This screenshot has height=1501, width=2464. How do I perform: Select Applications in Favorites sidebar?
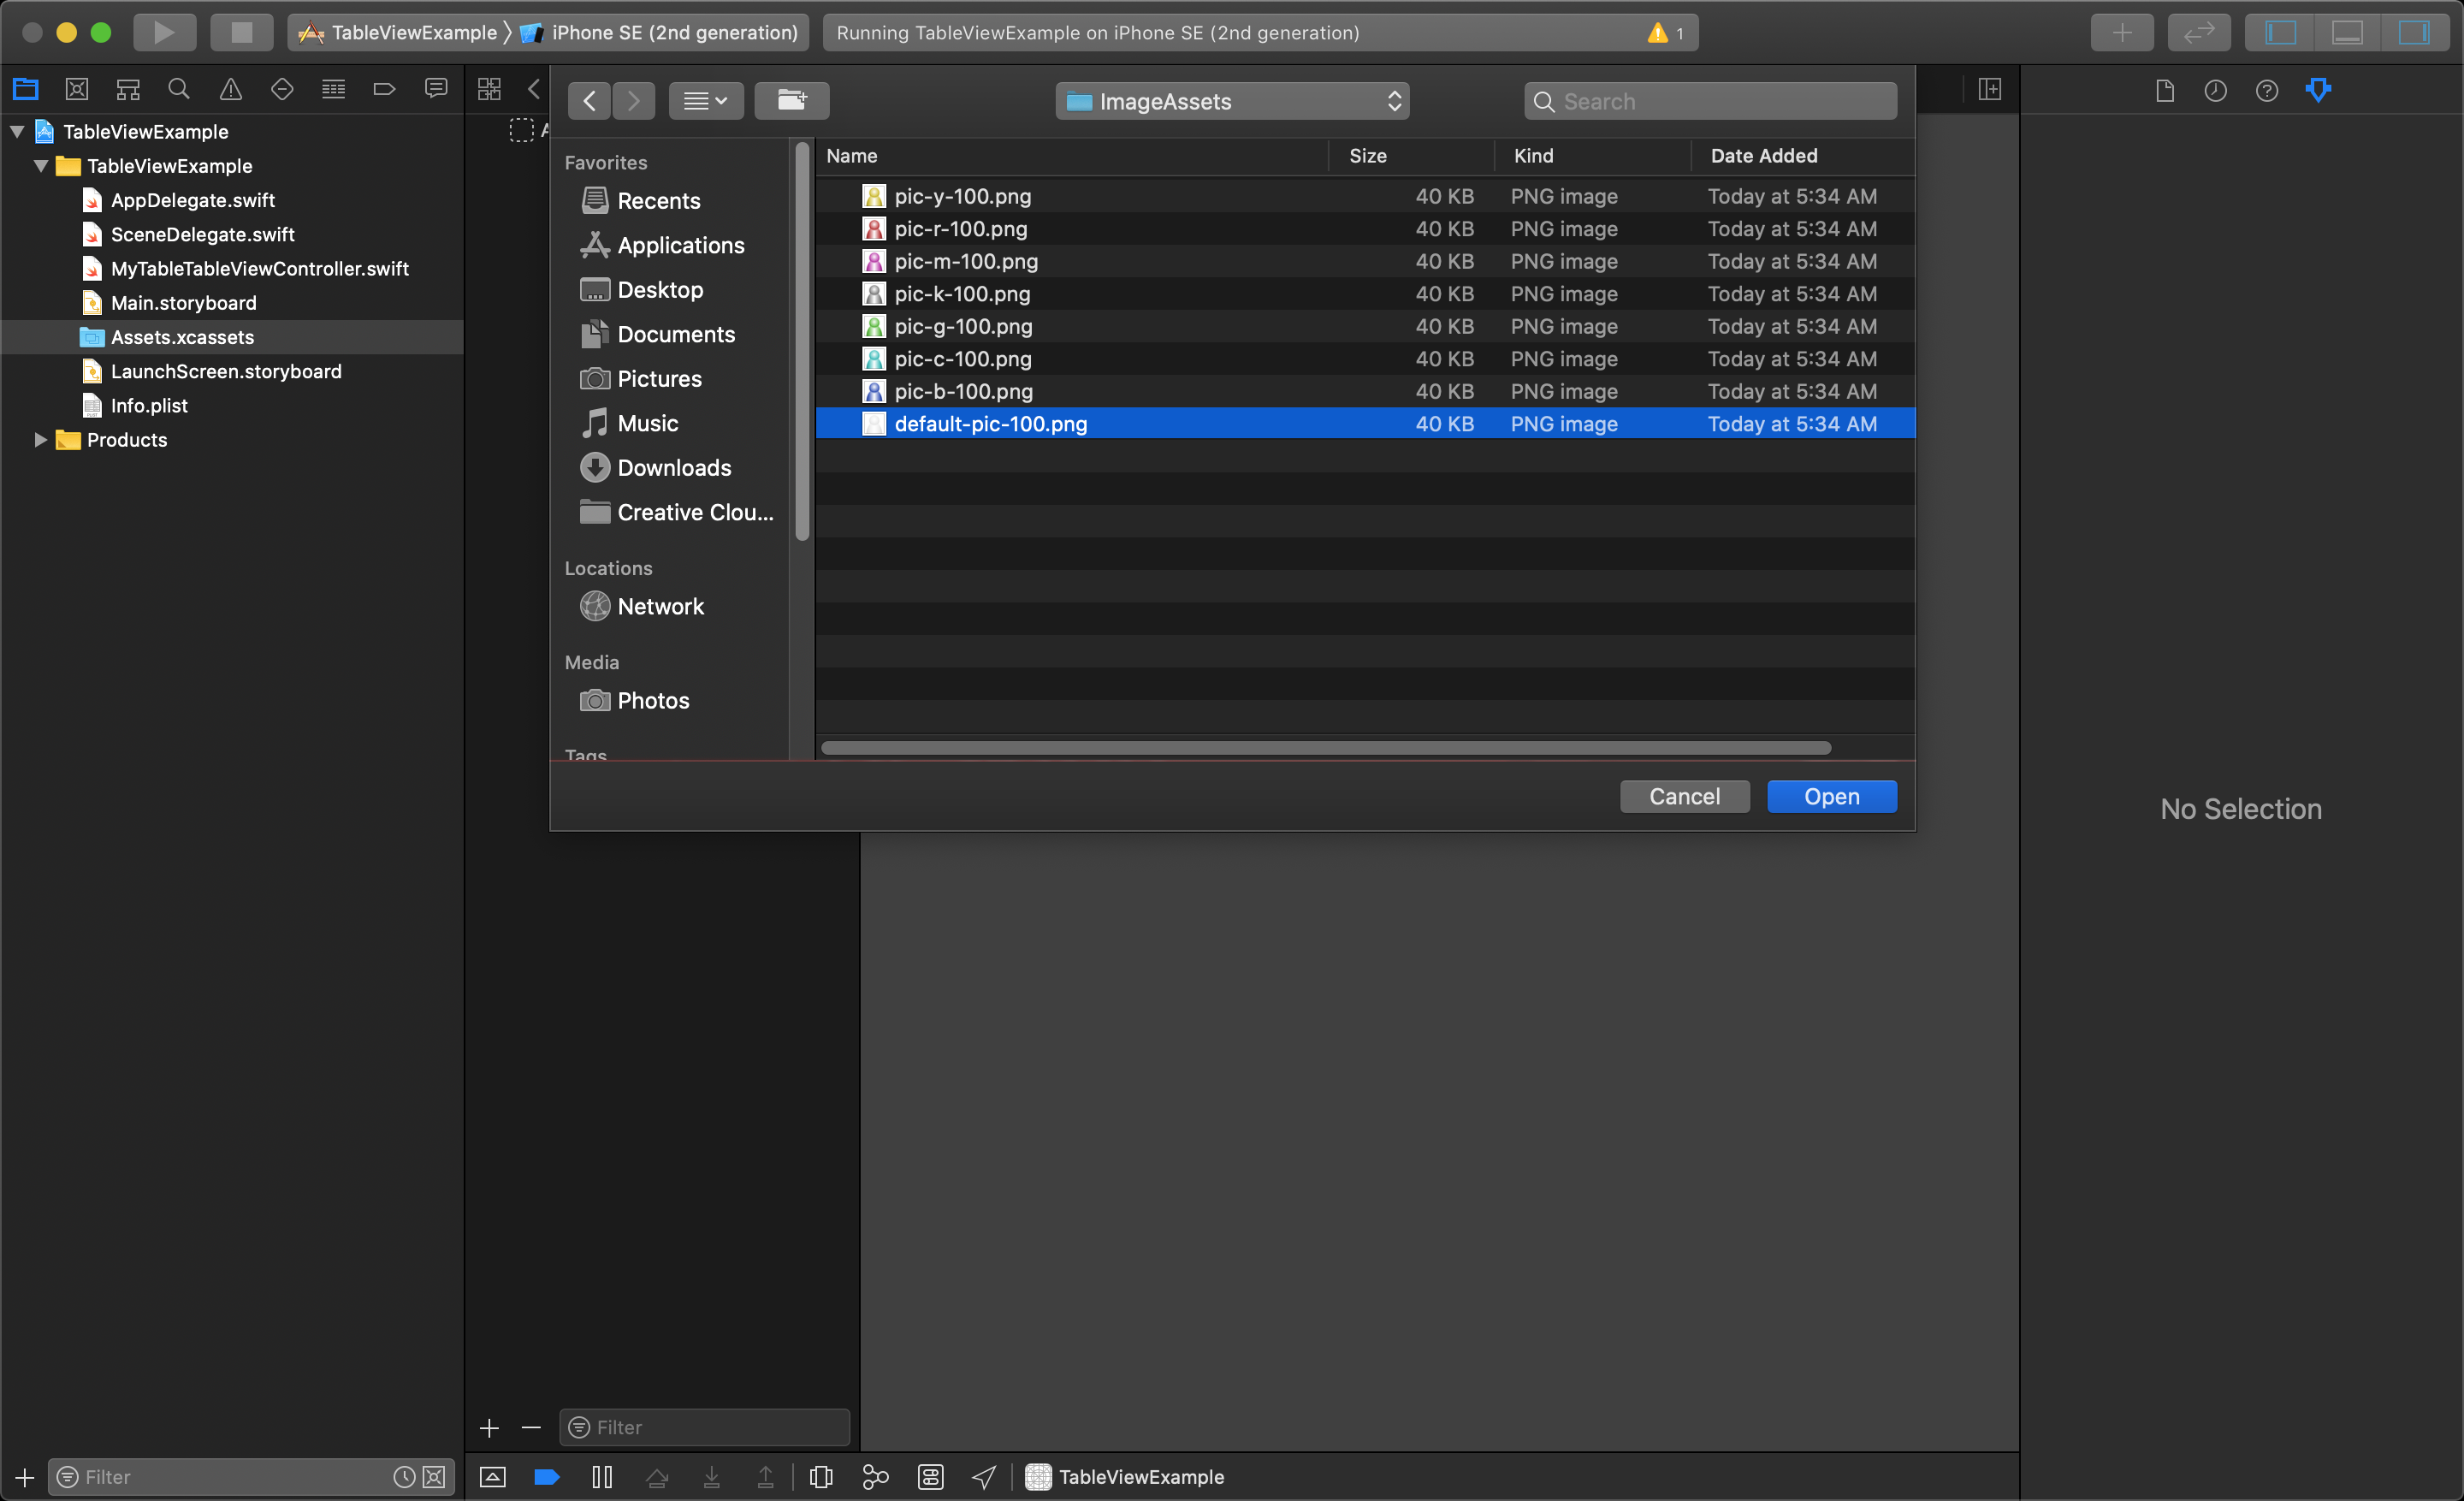[662, 245]
